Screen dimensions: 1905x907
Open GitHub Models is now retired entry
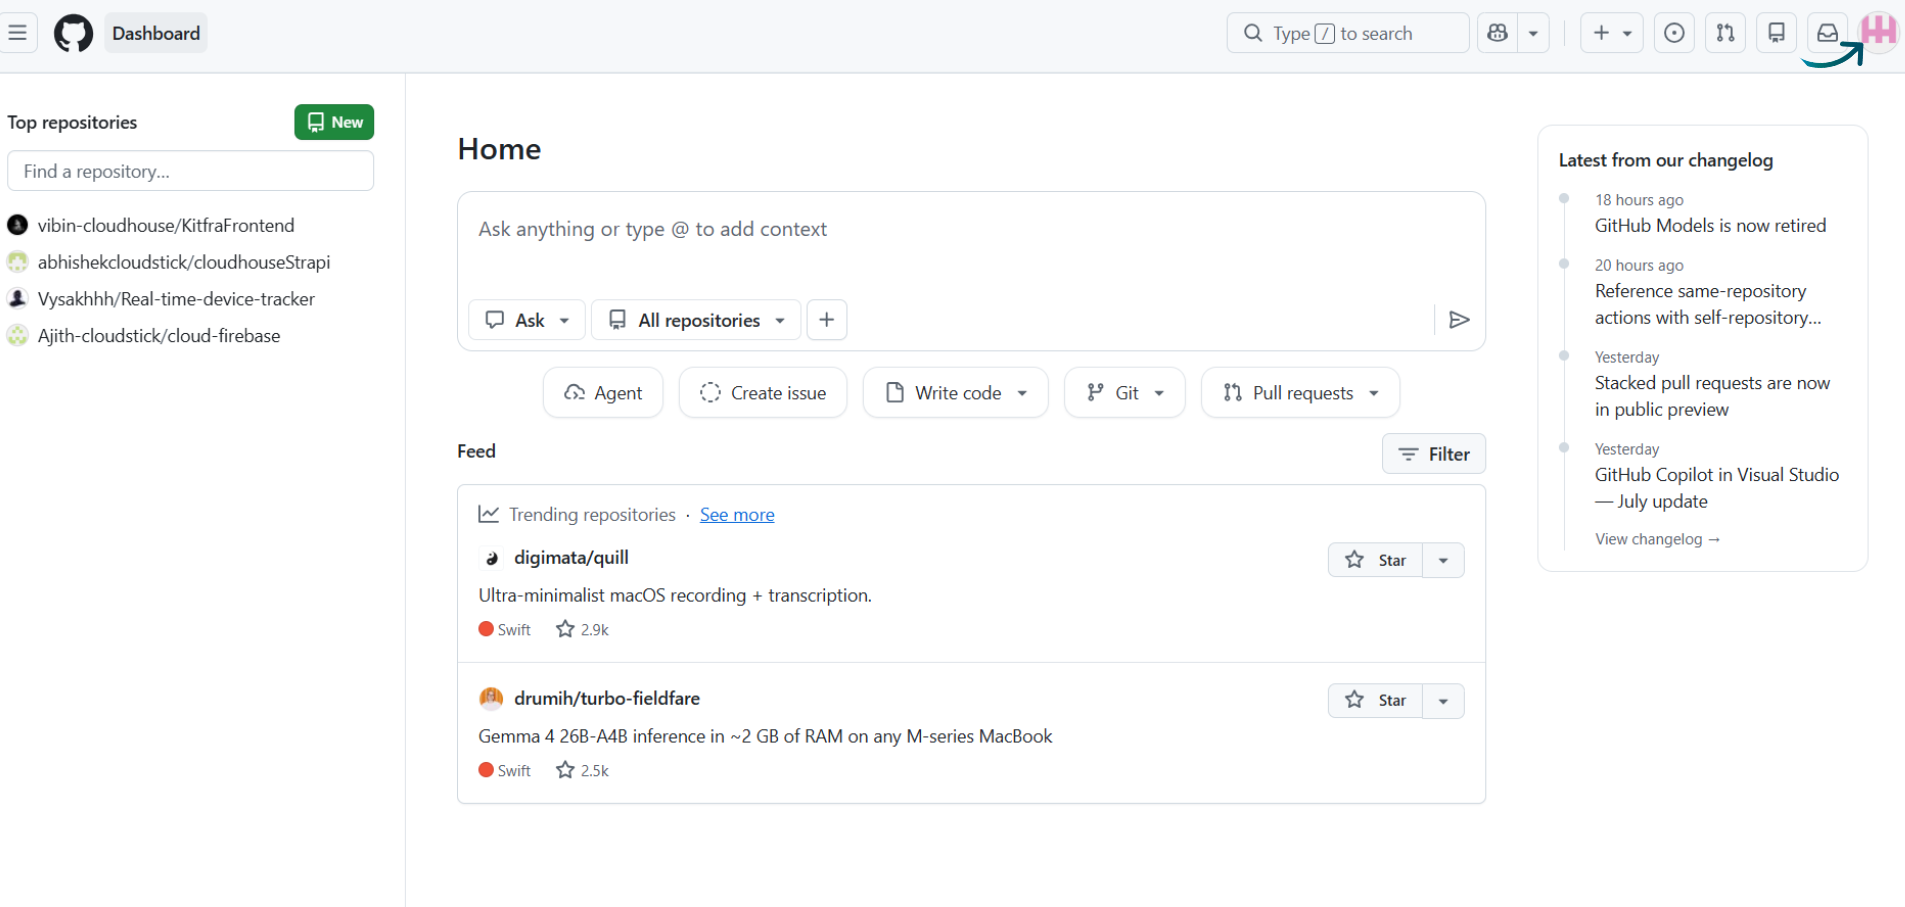[x=1710, y=226]
